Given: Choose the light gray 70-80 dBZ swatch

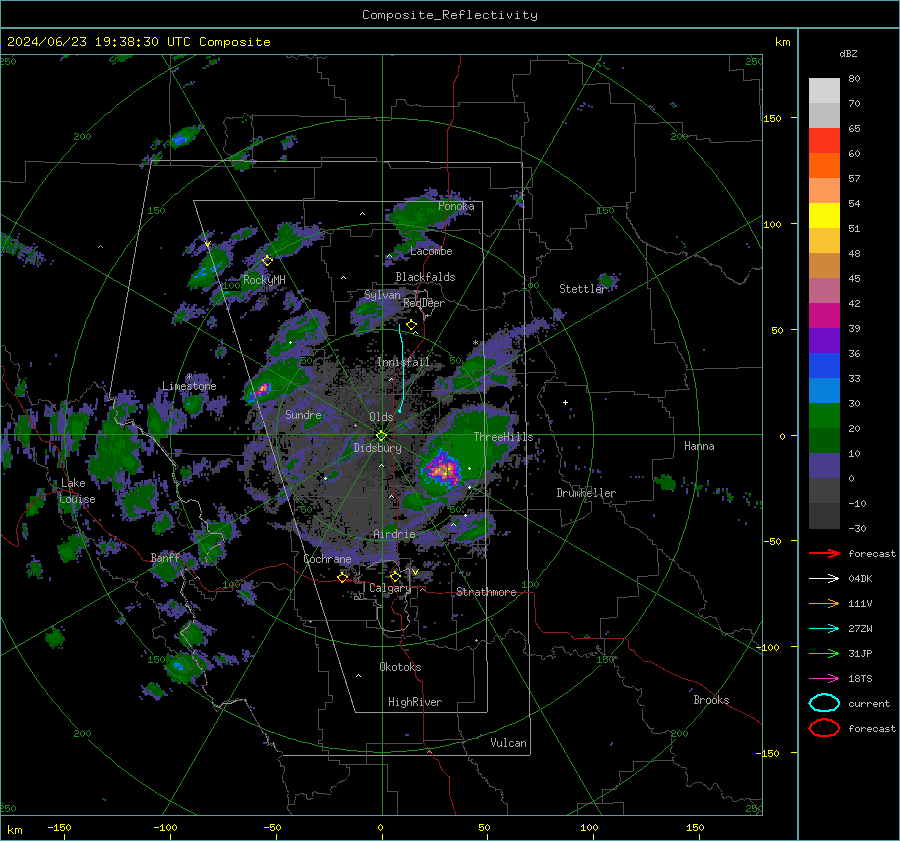Looking at the screenshot, I should [824, 91].
